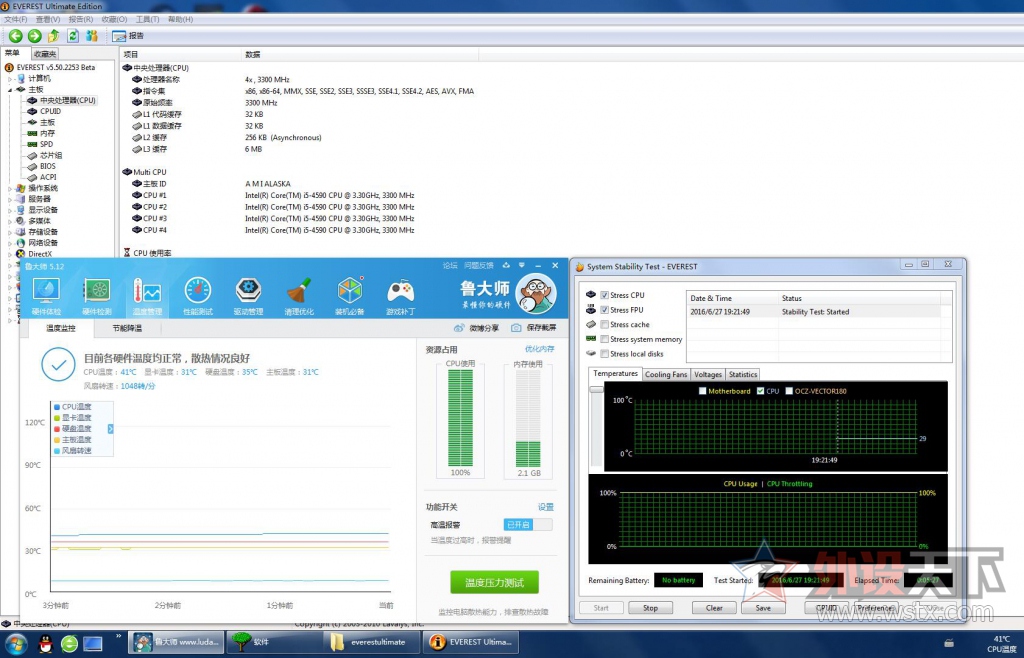Screen dimensions: 1024x658
Task: Expand the 存储设备 tree node
Action: 10,232
